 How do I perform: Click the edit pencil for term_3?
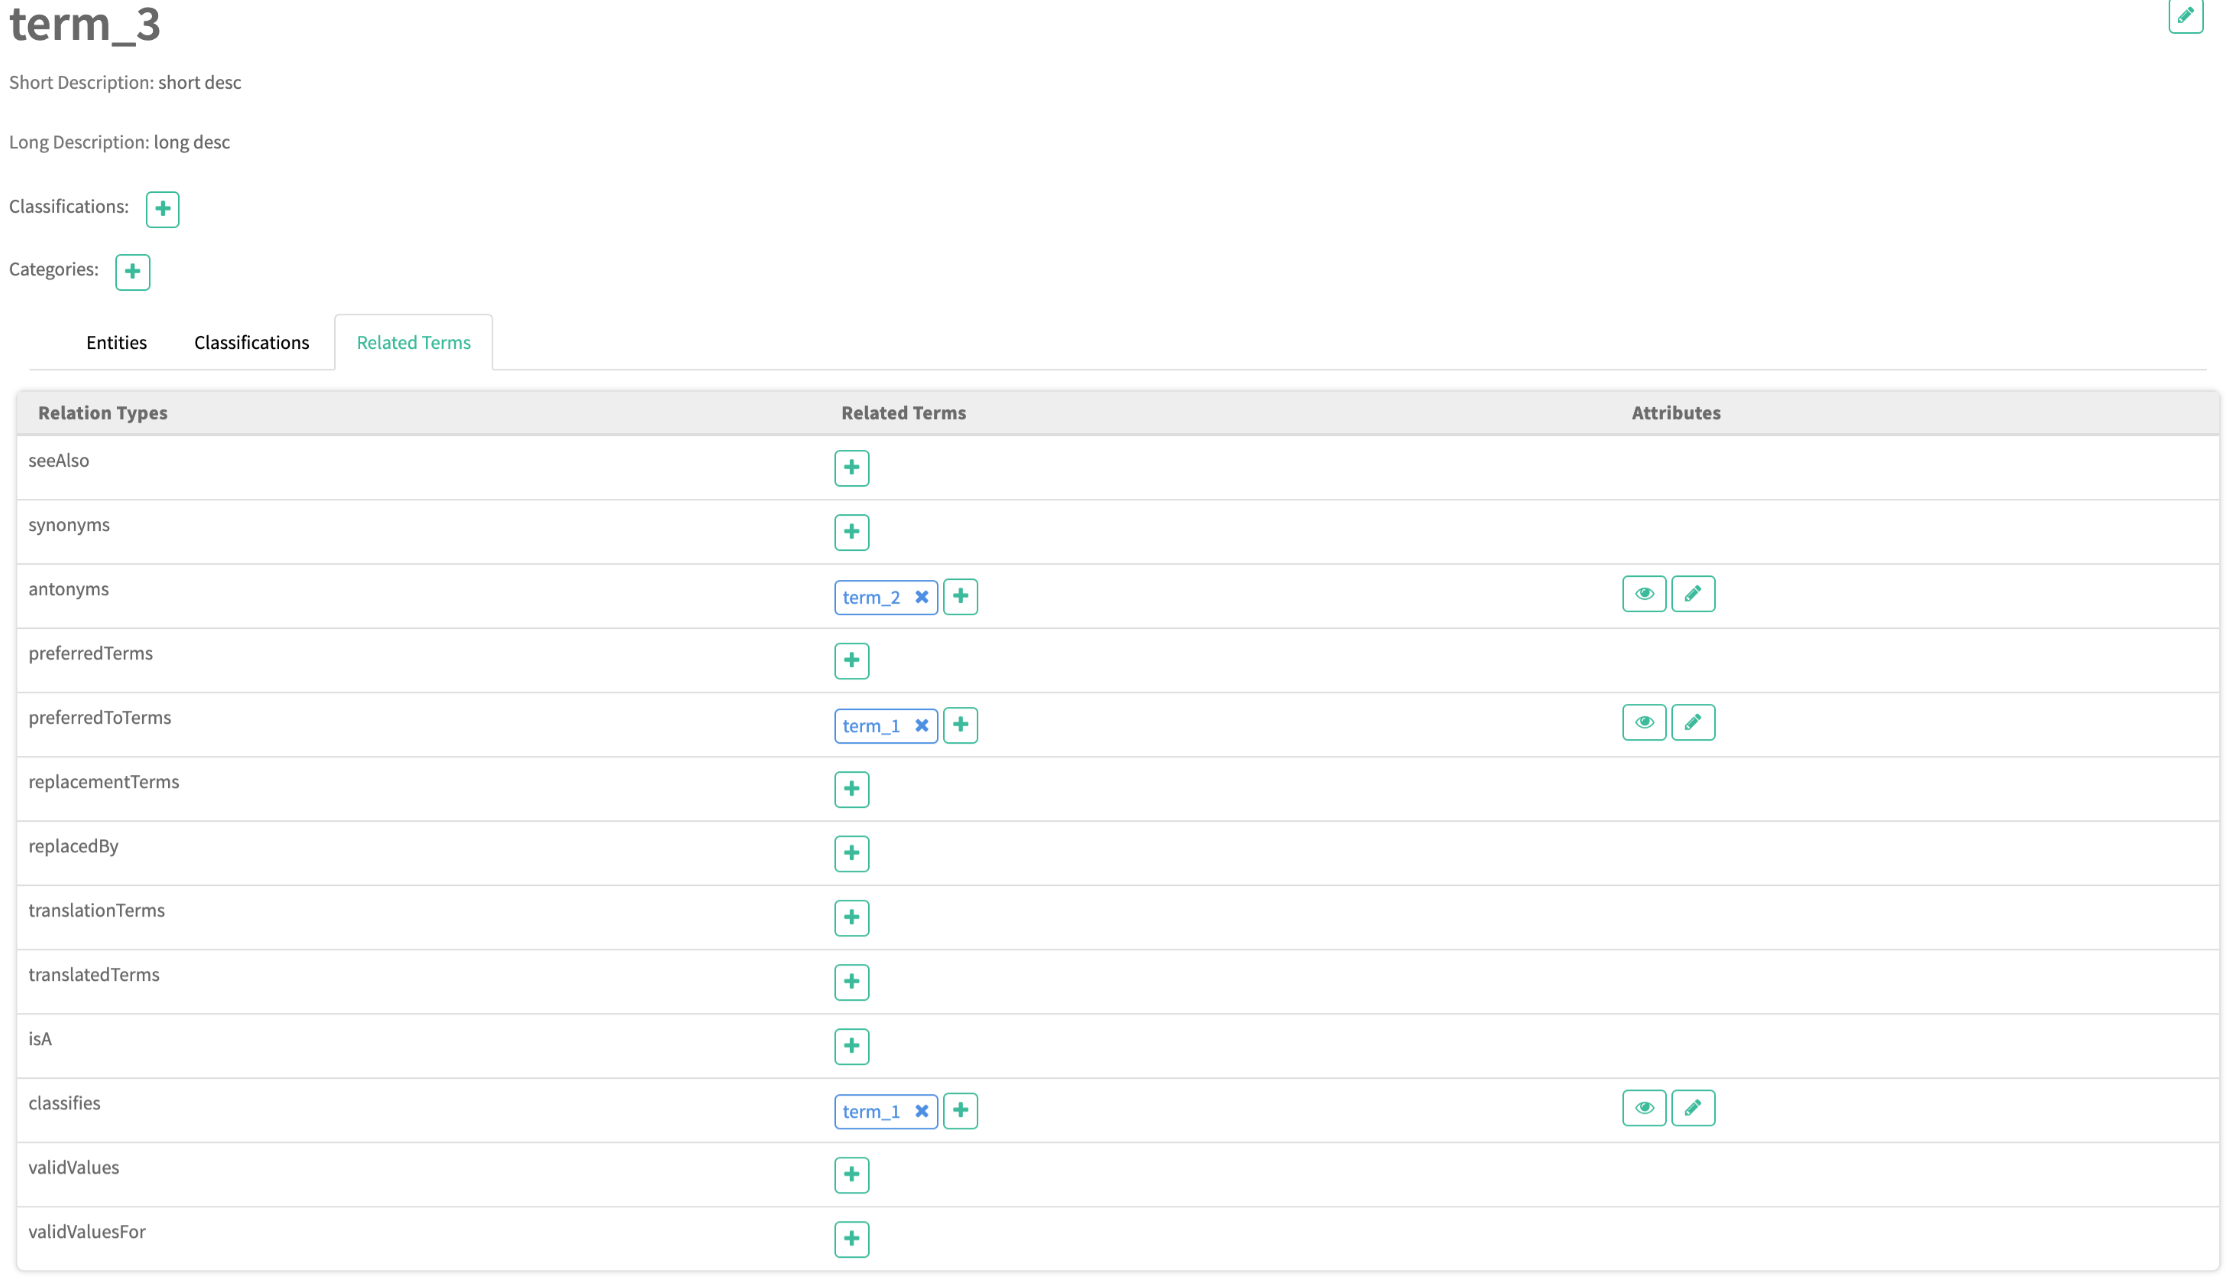click(2185, 16)
